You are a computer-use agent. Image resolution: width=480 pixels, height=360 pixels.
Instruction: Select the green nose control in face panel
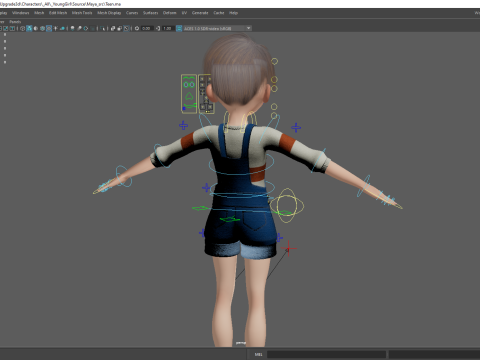click(189, 96)
